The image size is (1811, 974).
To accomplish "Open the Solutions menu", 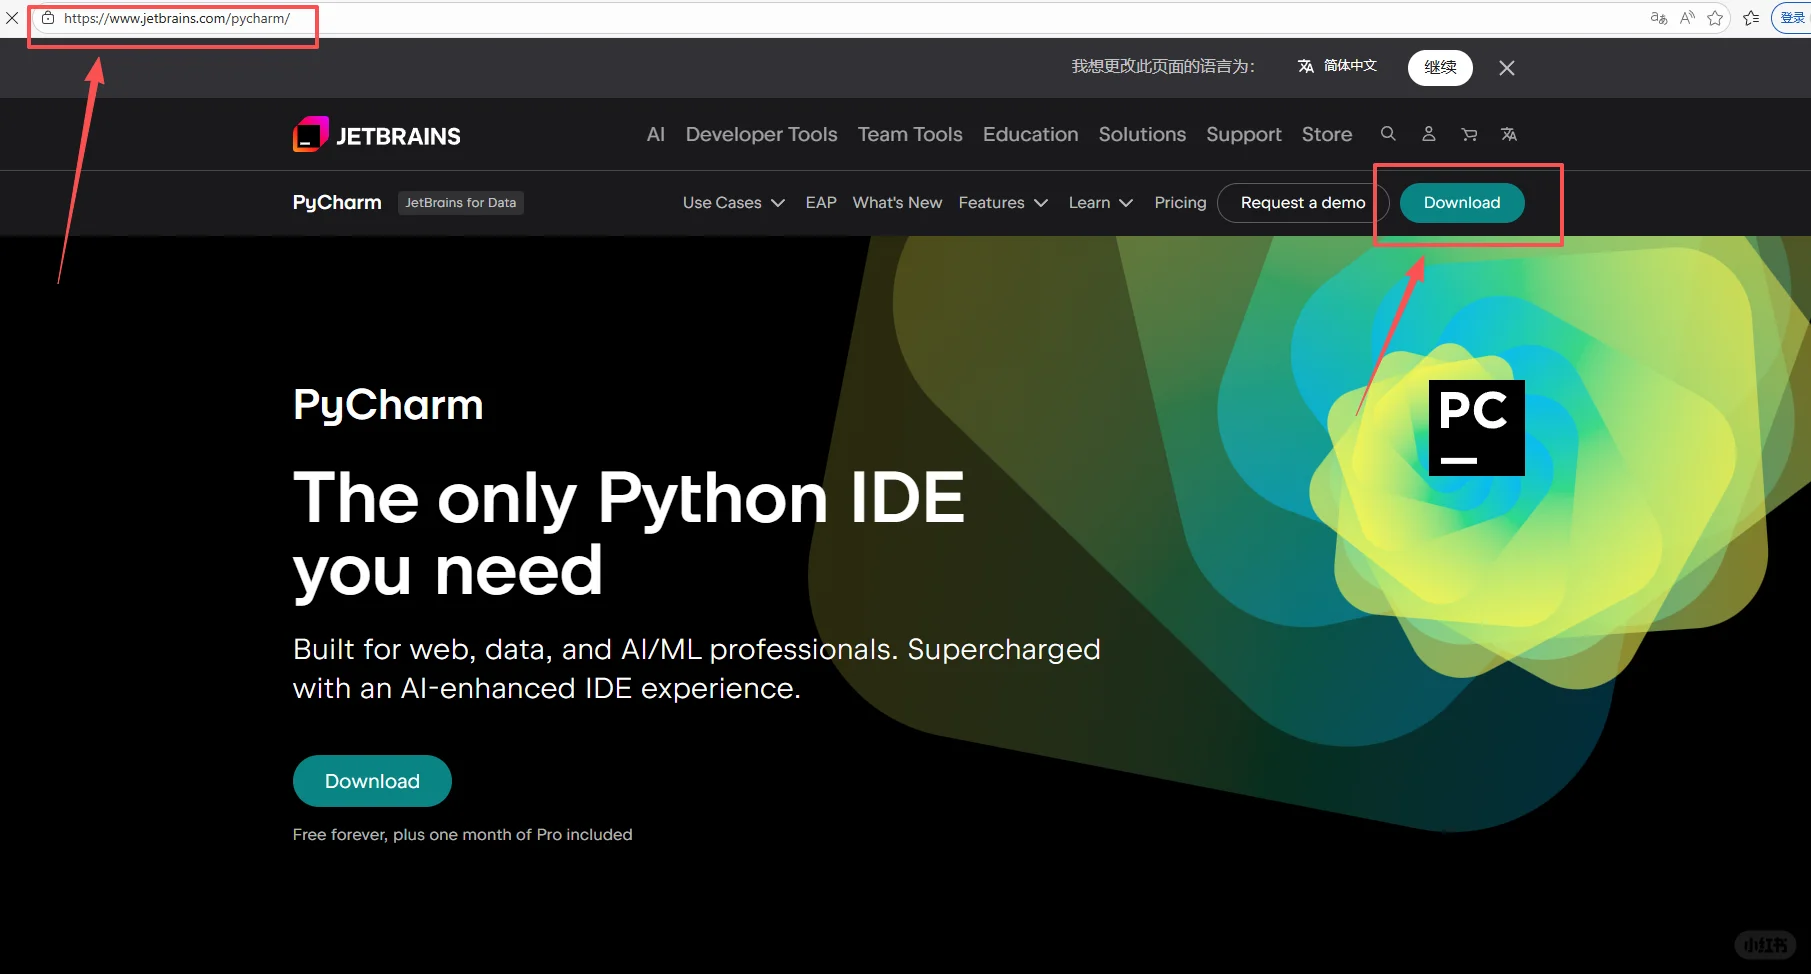I will [x=1142, y=134].
